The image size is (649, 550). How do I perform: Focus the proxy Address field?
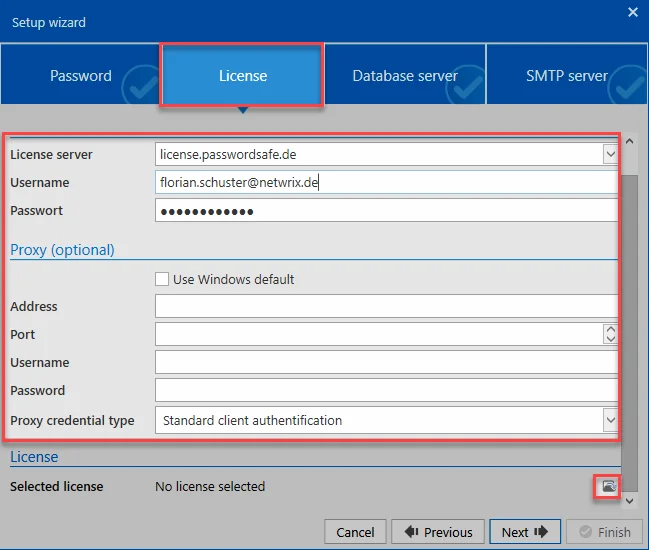pos(387,306)
